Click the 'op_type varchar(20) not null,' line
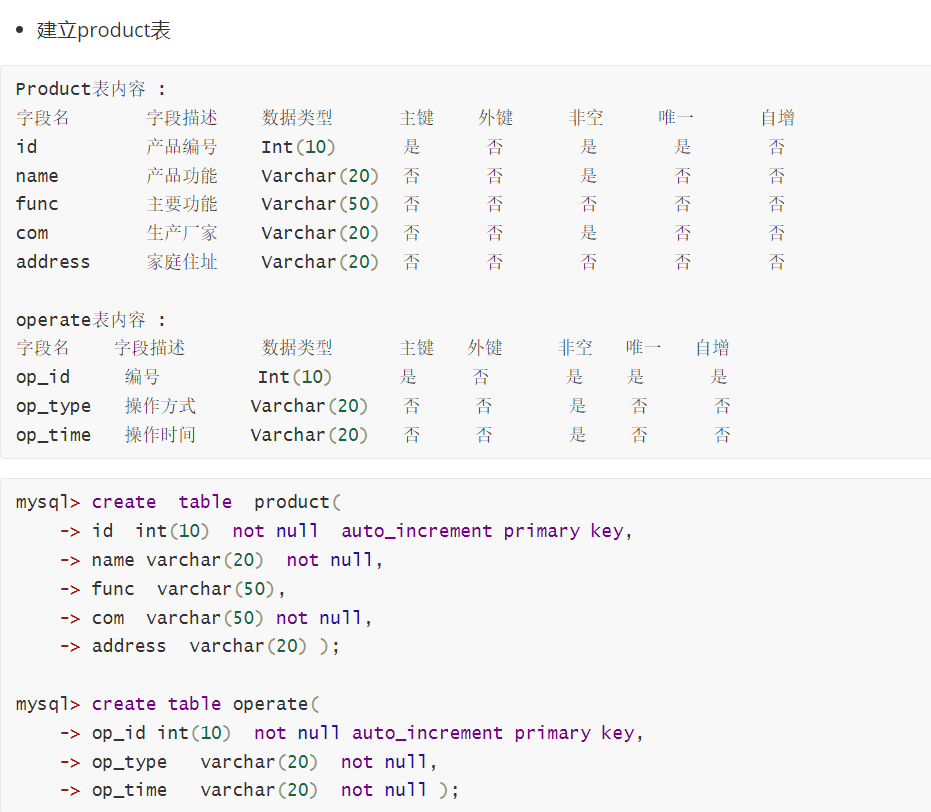Screen dimensions: 931x812 point(248,762)
